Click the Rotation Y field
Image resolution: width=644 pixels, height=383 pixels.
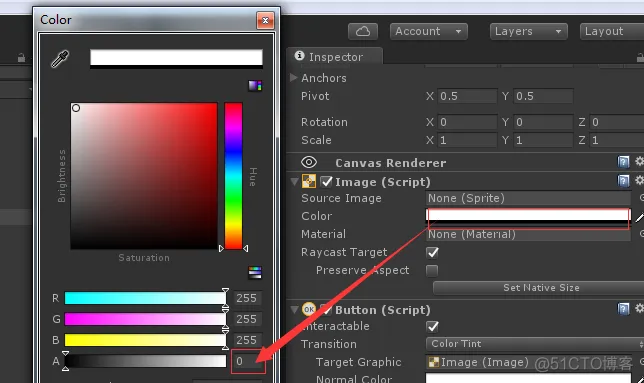tap(543, 122)
